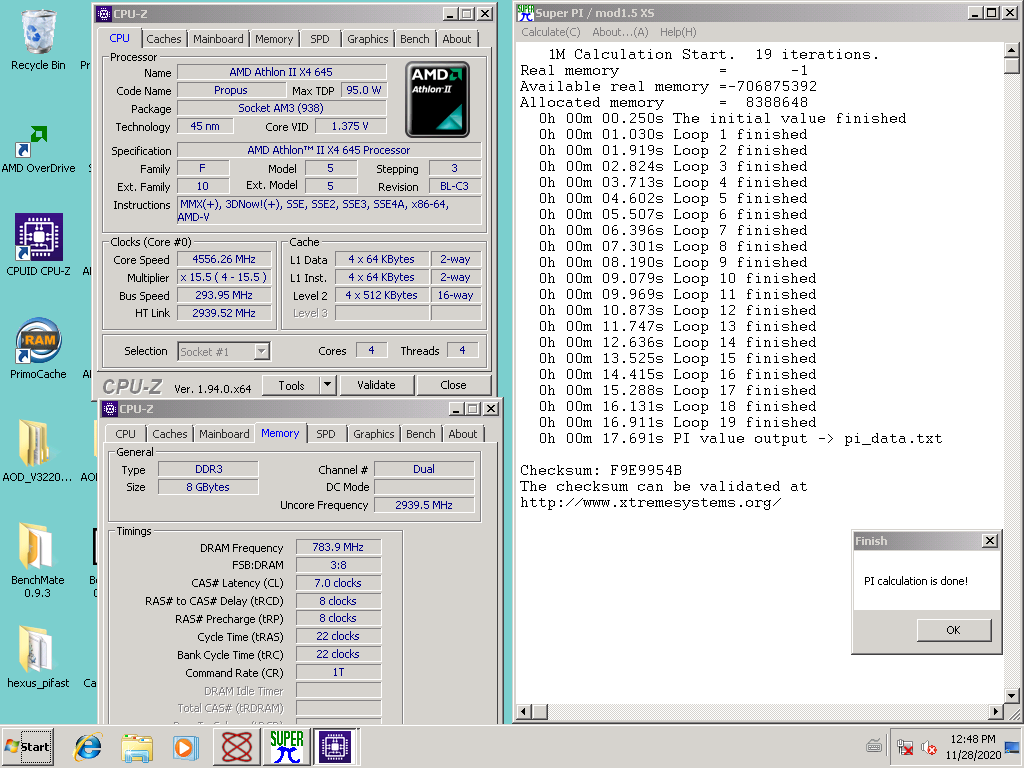Open Windows Media Player from taskbar
This screenshot has height=768, width=1024.
tap(185, 747)
